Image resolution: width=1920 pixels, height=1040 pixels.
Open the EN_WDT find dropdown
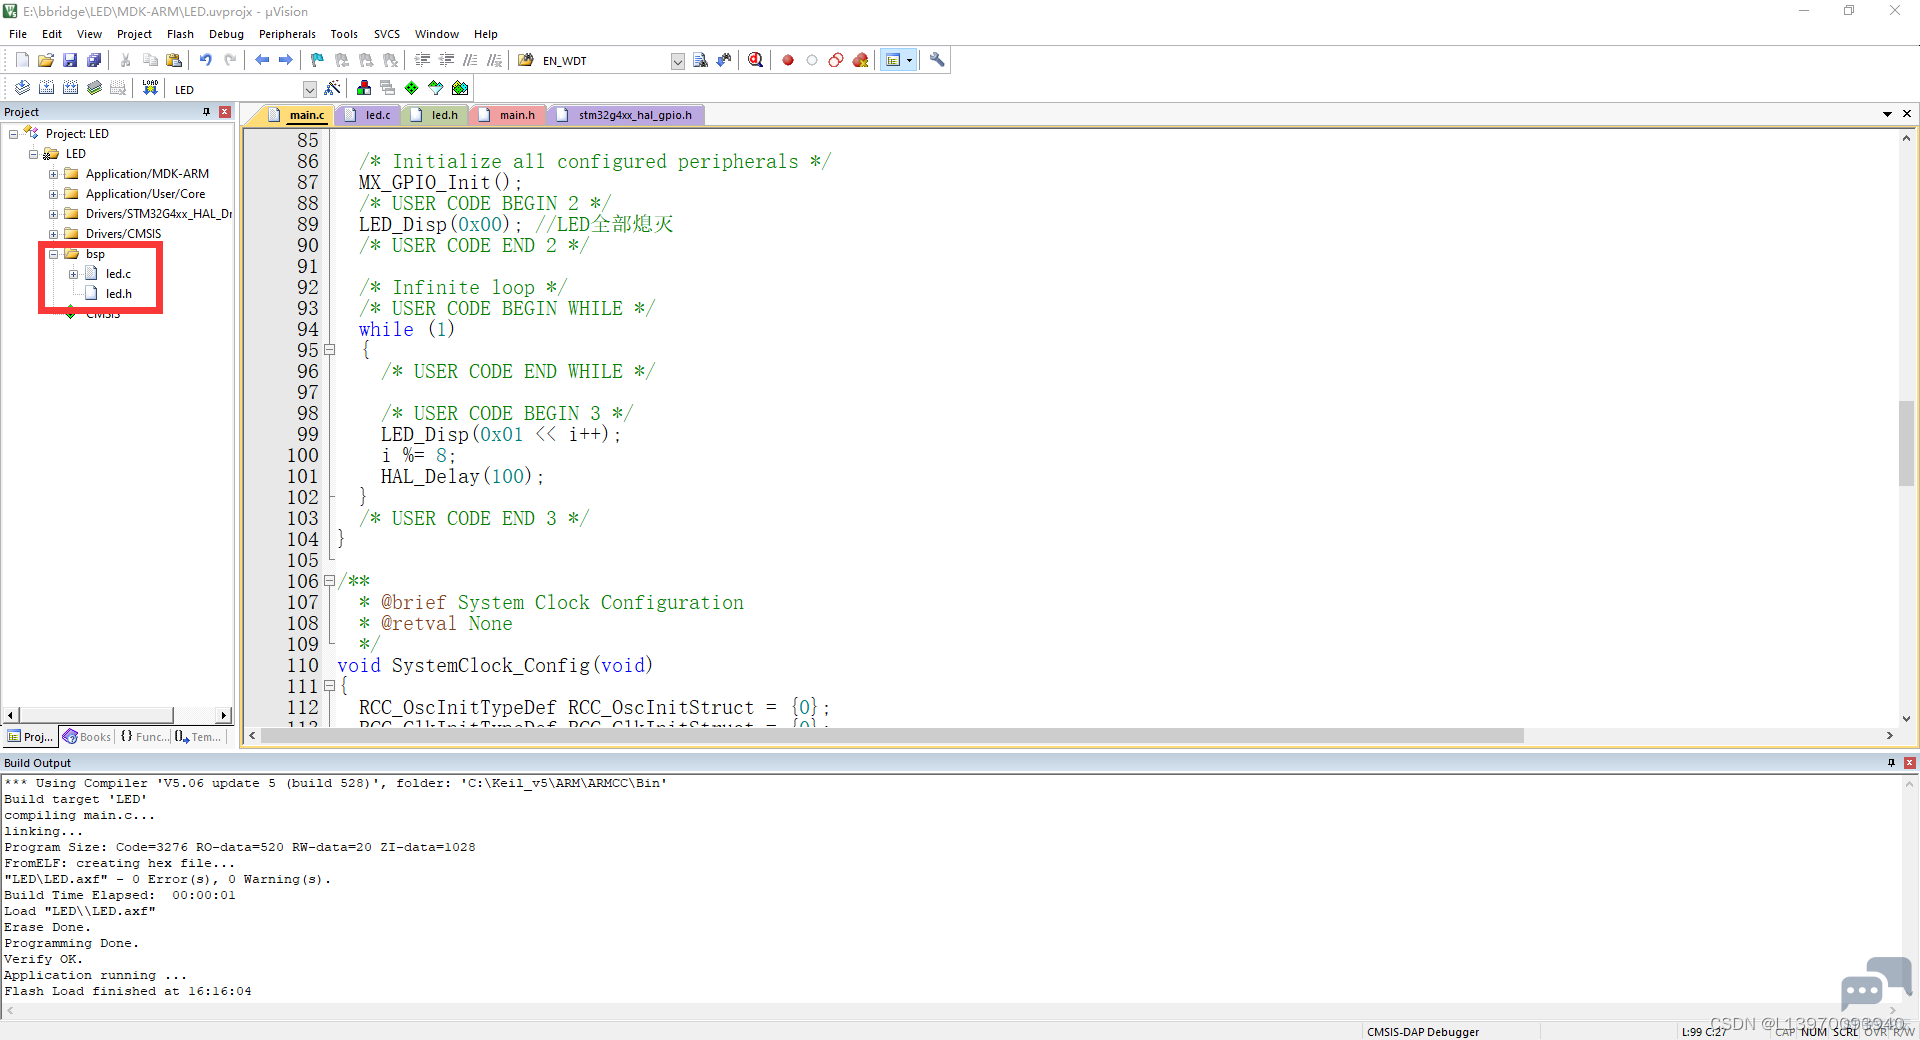pyautogui.click(x=677, y=61)
